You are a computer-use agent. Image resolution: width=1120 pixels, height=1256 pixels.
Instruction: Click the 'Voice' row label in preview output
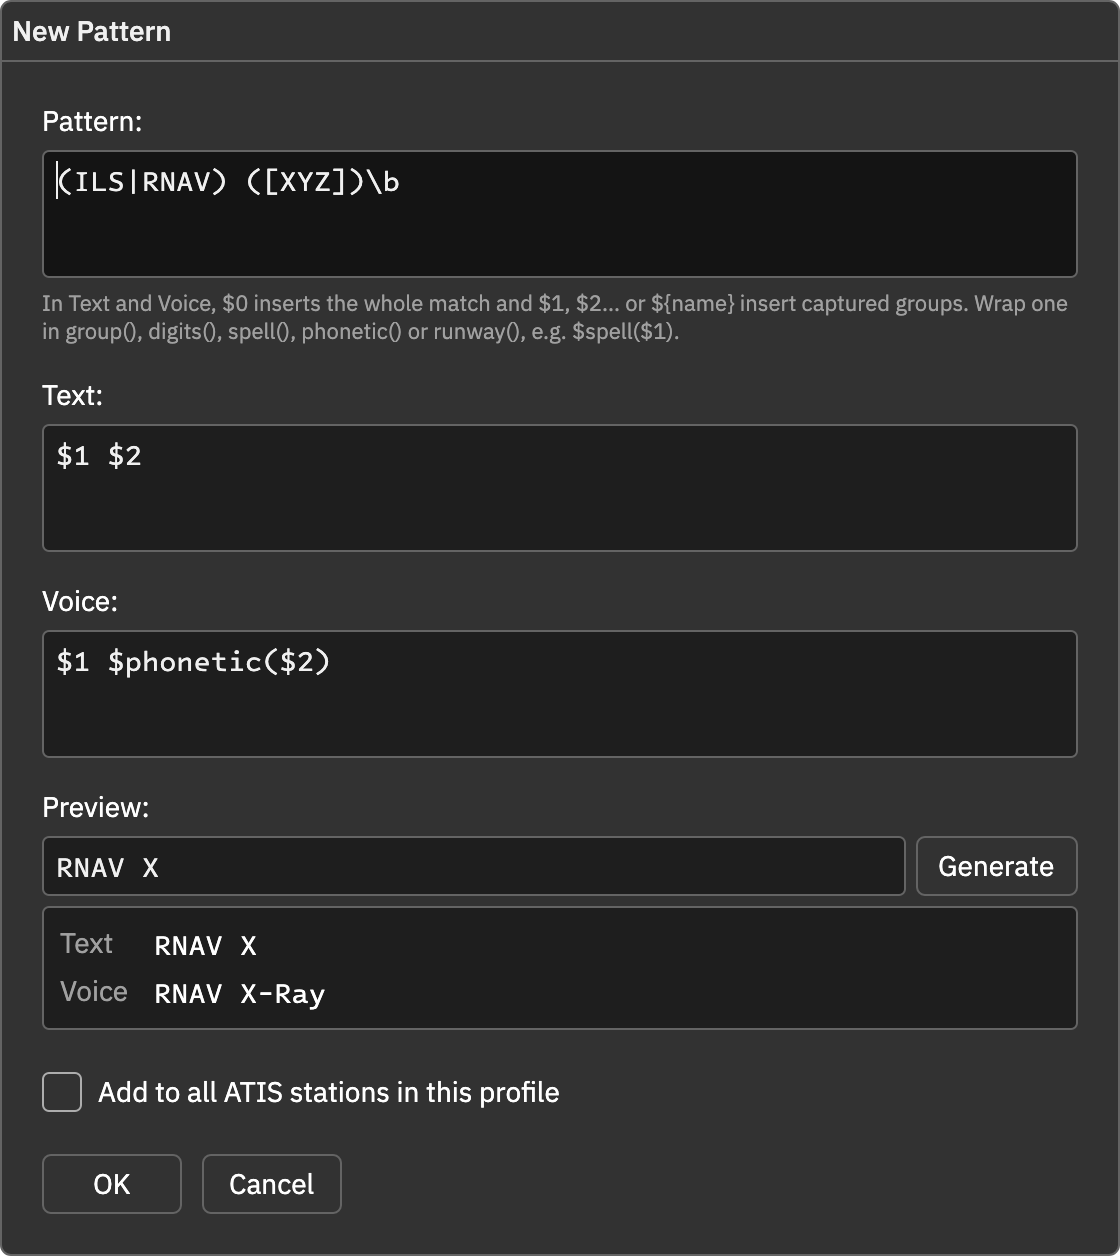coord(94,992)
